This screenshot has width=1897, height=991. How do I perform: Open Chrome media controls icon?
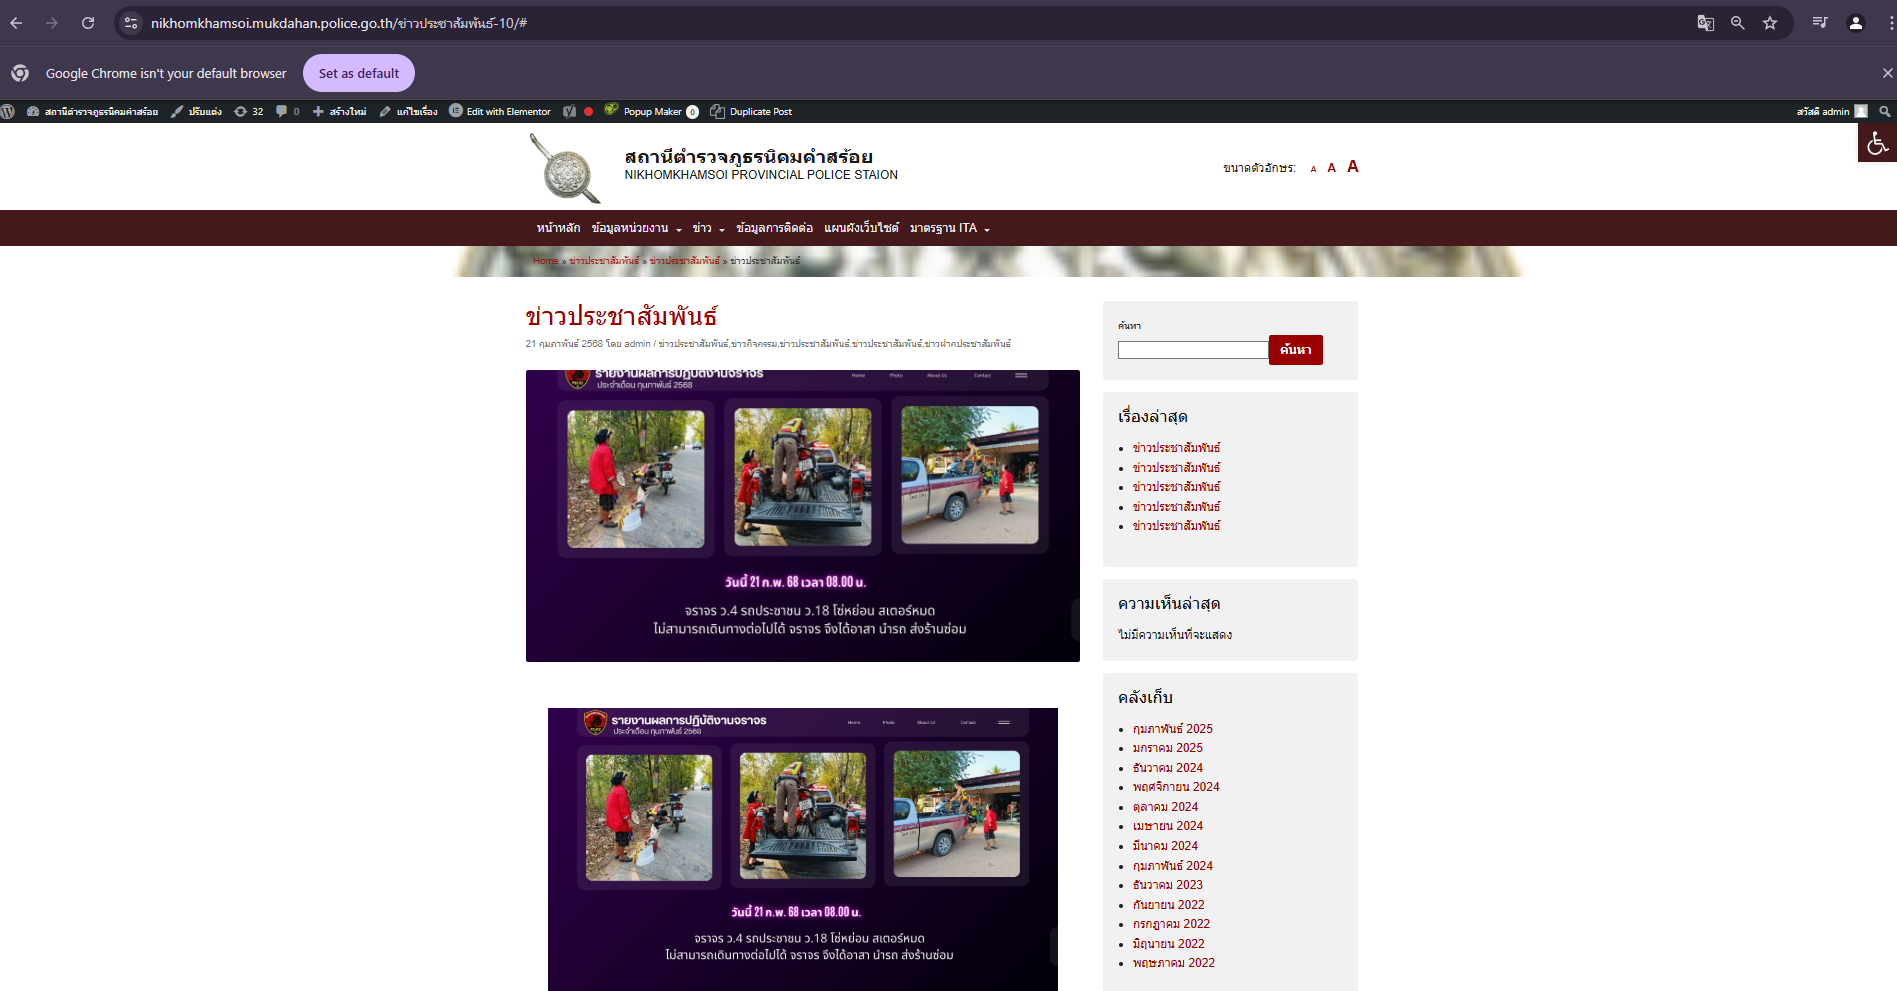coord(1820,23)
